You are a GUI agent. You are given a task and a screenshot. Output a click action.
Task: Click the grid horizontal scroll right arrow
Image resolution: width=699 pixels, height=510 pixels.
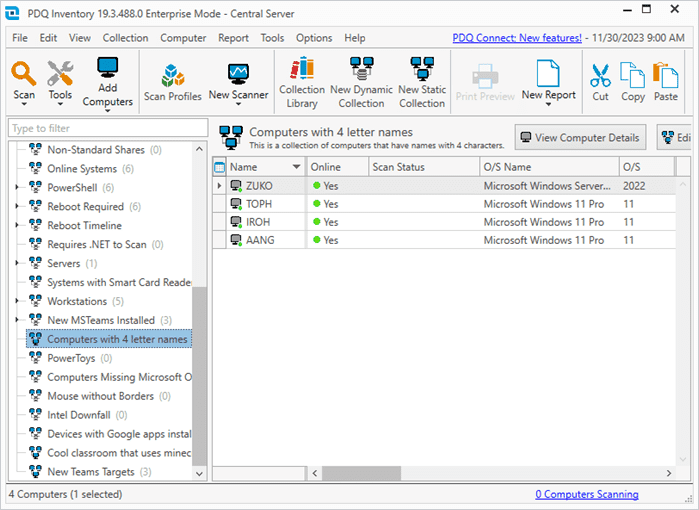click(x=669, y=473)
